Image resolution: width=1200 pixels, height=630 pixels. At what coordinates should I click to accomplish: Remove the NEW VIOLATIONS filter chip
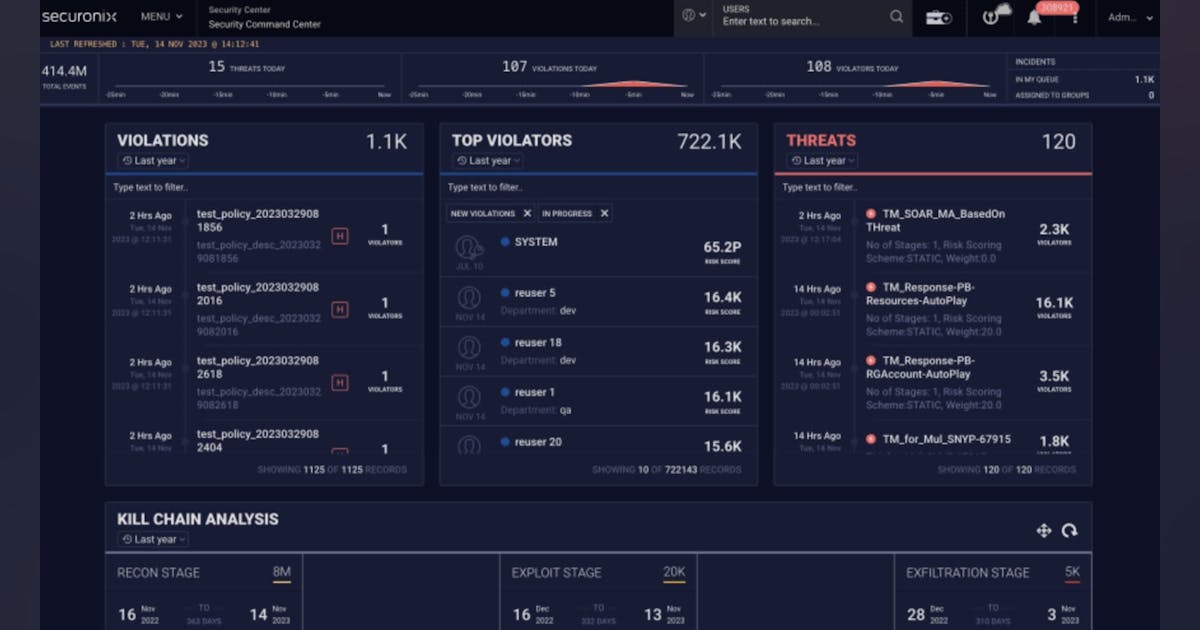coord(527,213)
